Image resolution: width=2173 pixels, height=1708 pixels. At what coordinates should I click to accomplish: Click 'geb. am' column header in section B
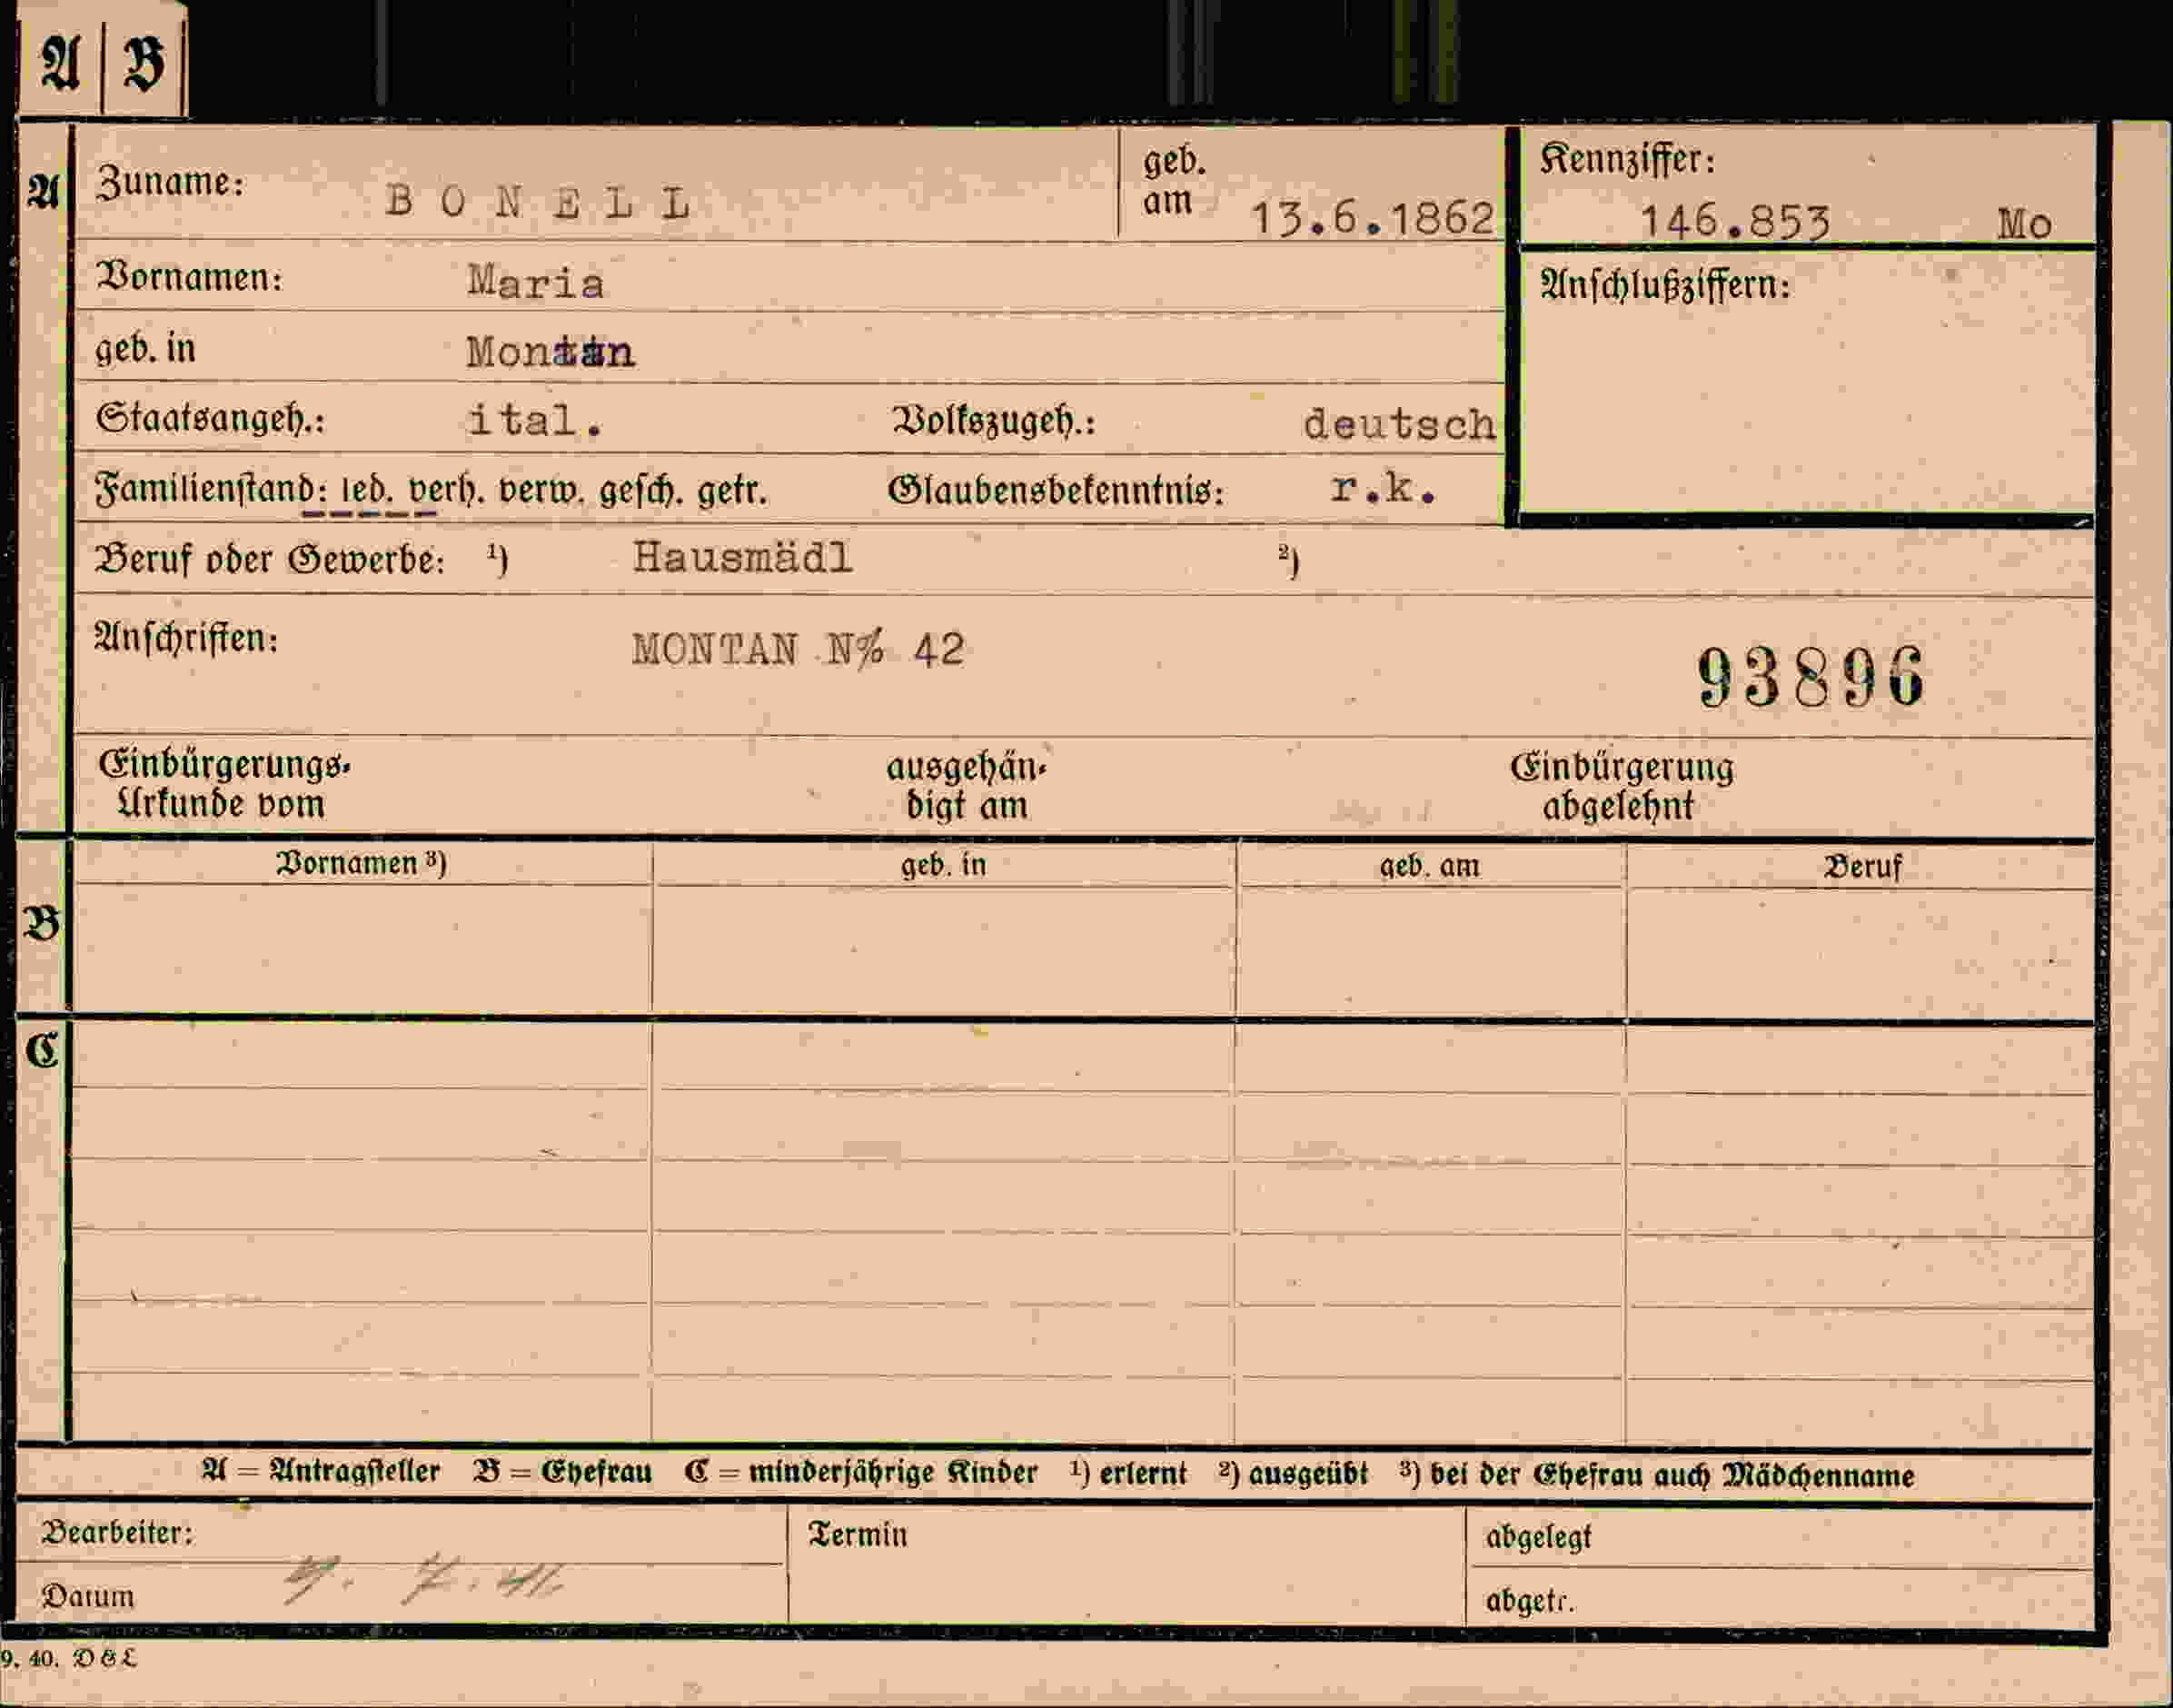tap(1429, 866)
